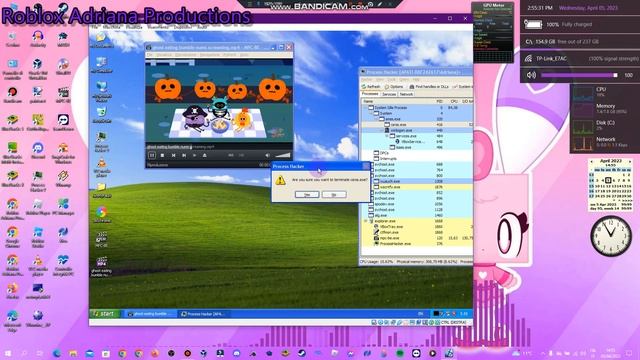Click Find handles or DLLs button
The width and height of the screenshot is (640, 360).
(429, 87)
